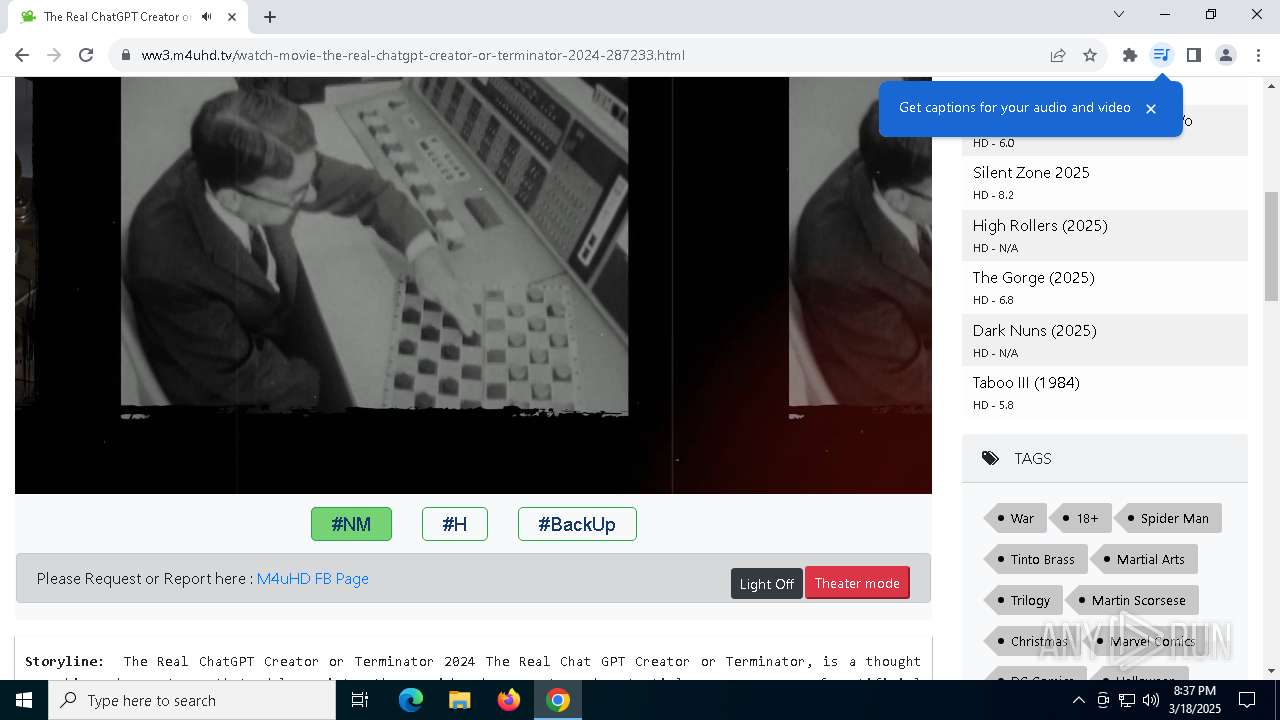Select the Tinto Brass tag
1280x720 pixels.
[1036, 559]
